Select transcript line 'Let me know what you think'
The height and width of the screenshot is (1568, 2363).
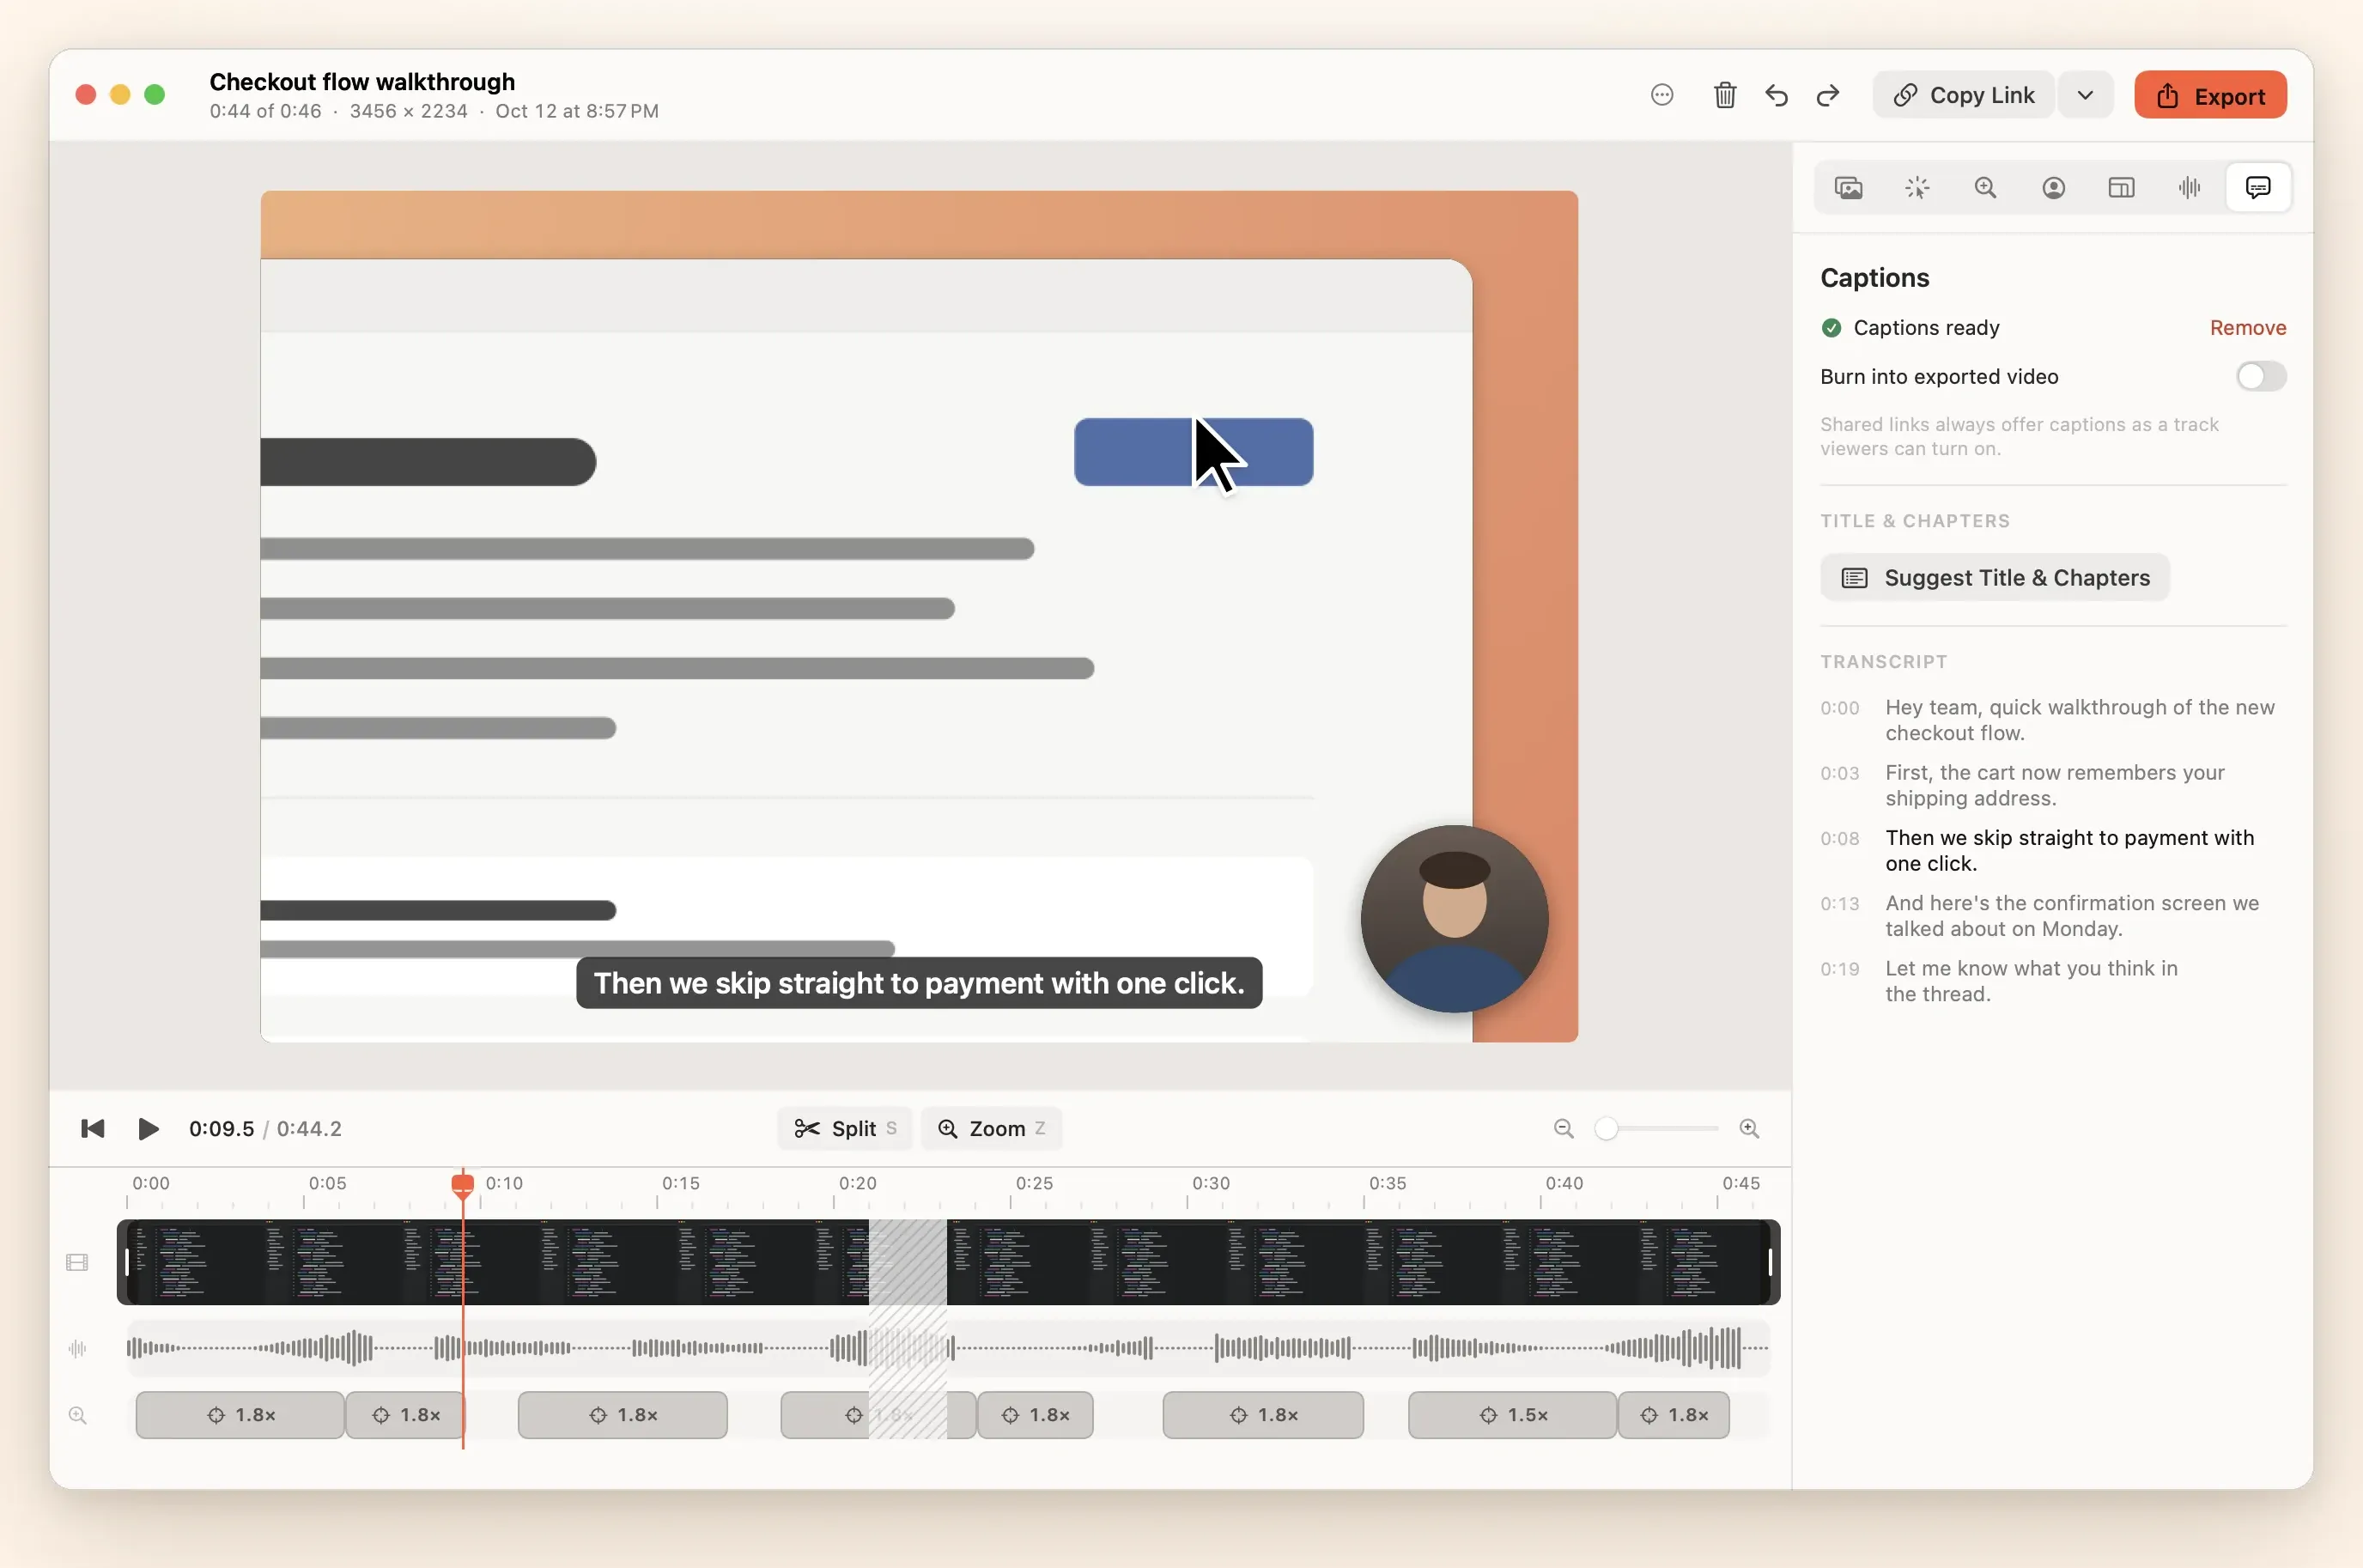click(2053, 981)
